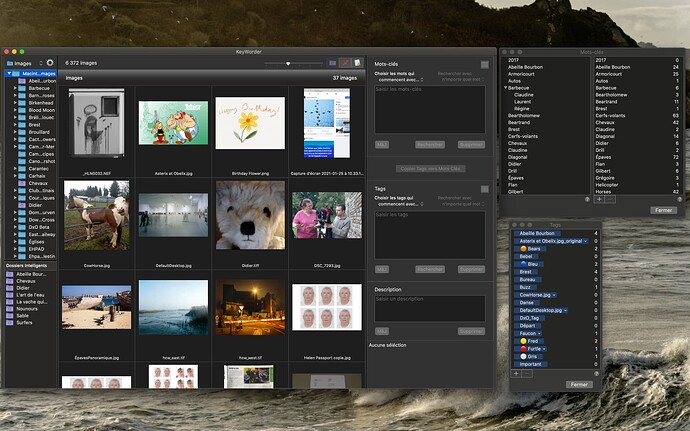The height and width of the screenshot is (431, 690).
Task: Select the Didier.tiff teddy bear thumbnail
Action: tap(250, 215)
